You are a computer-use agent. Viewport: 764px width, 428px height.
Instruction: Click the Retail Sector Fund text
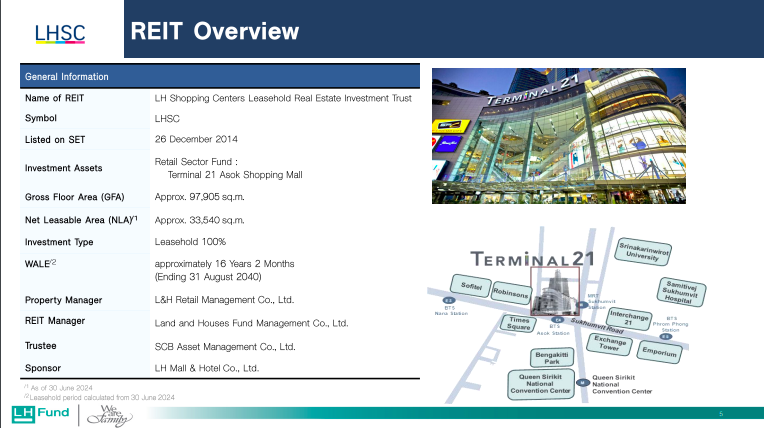coord(196,162)
